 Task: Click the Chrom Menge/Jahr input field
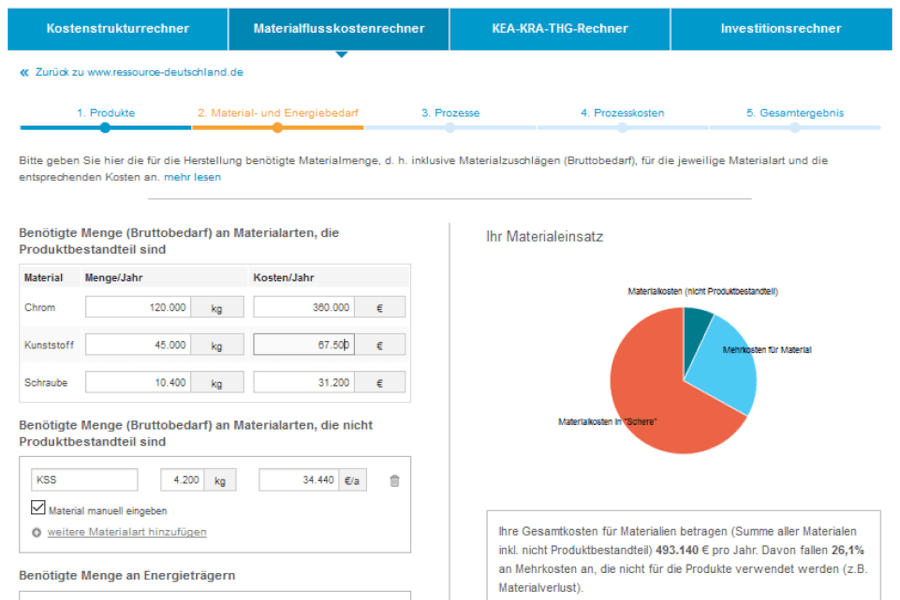(x=138, y=308)
